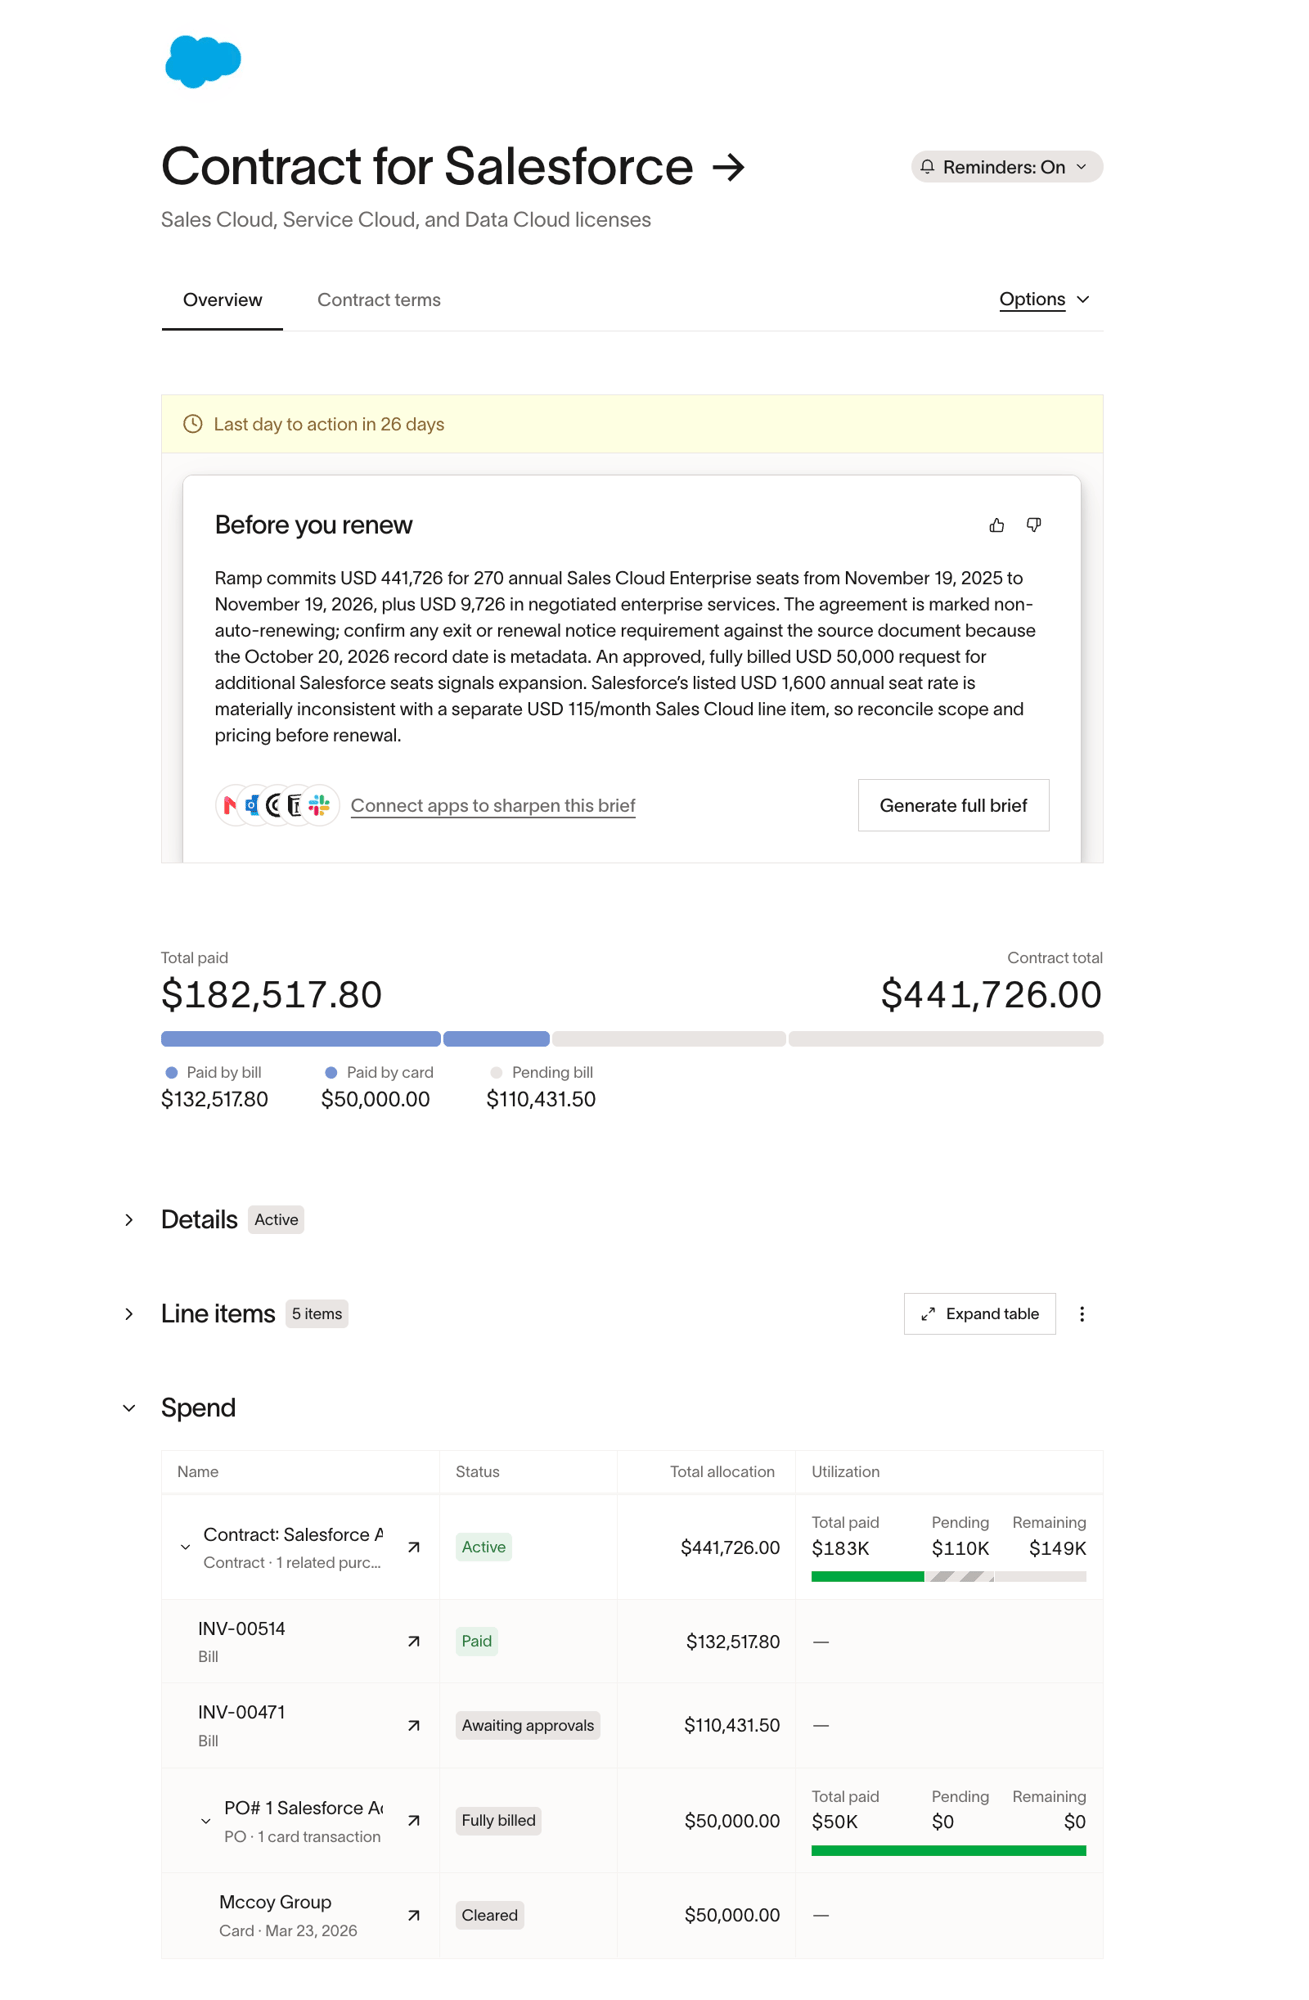Click the Paid status badge on INV-00514
The height and width of the screenshot is (2000, 1309).
tap(477, 1641)
